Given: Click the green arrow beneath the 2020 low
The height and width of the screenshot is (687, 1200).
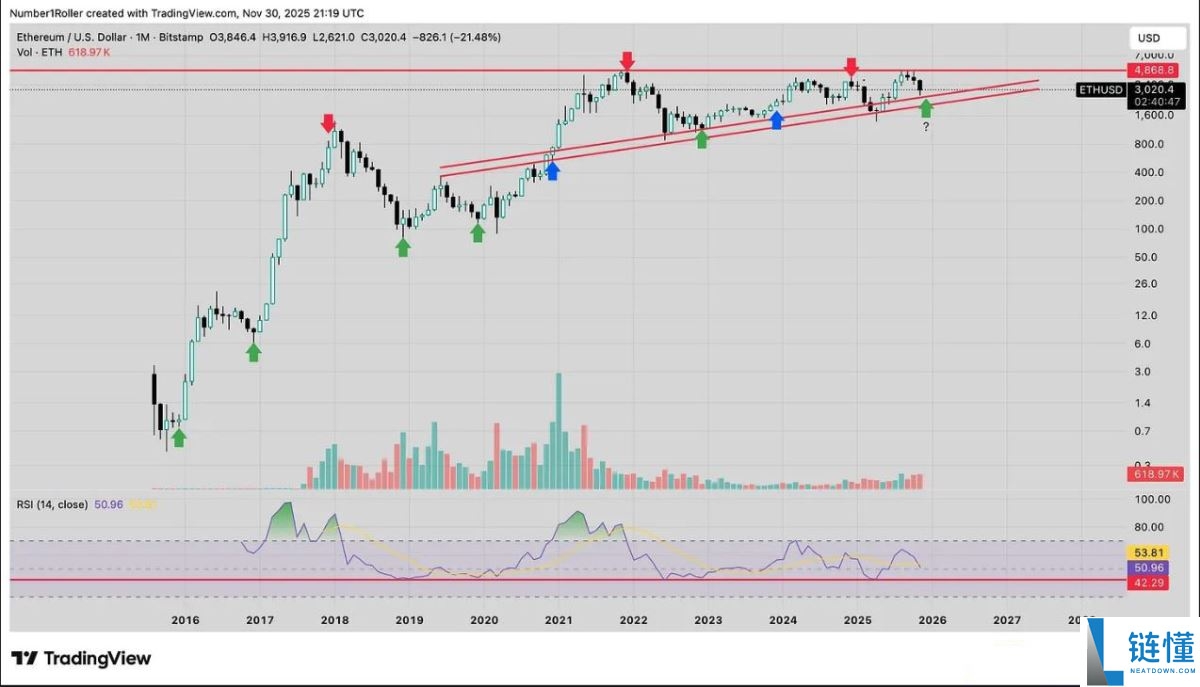Looking at the screenshot, I should click(x=478, y=232).
